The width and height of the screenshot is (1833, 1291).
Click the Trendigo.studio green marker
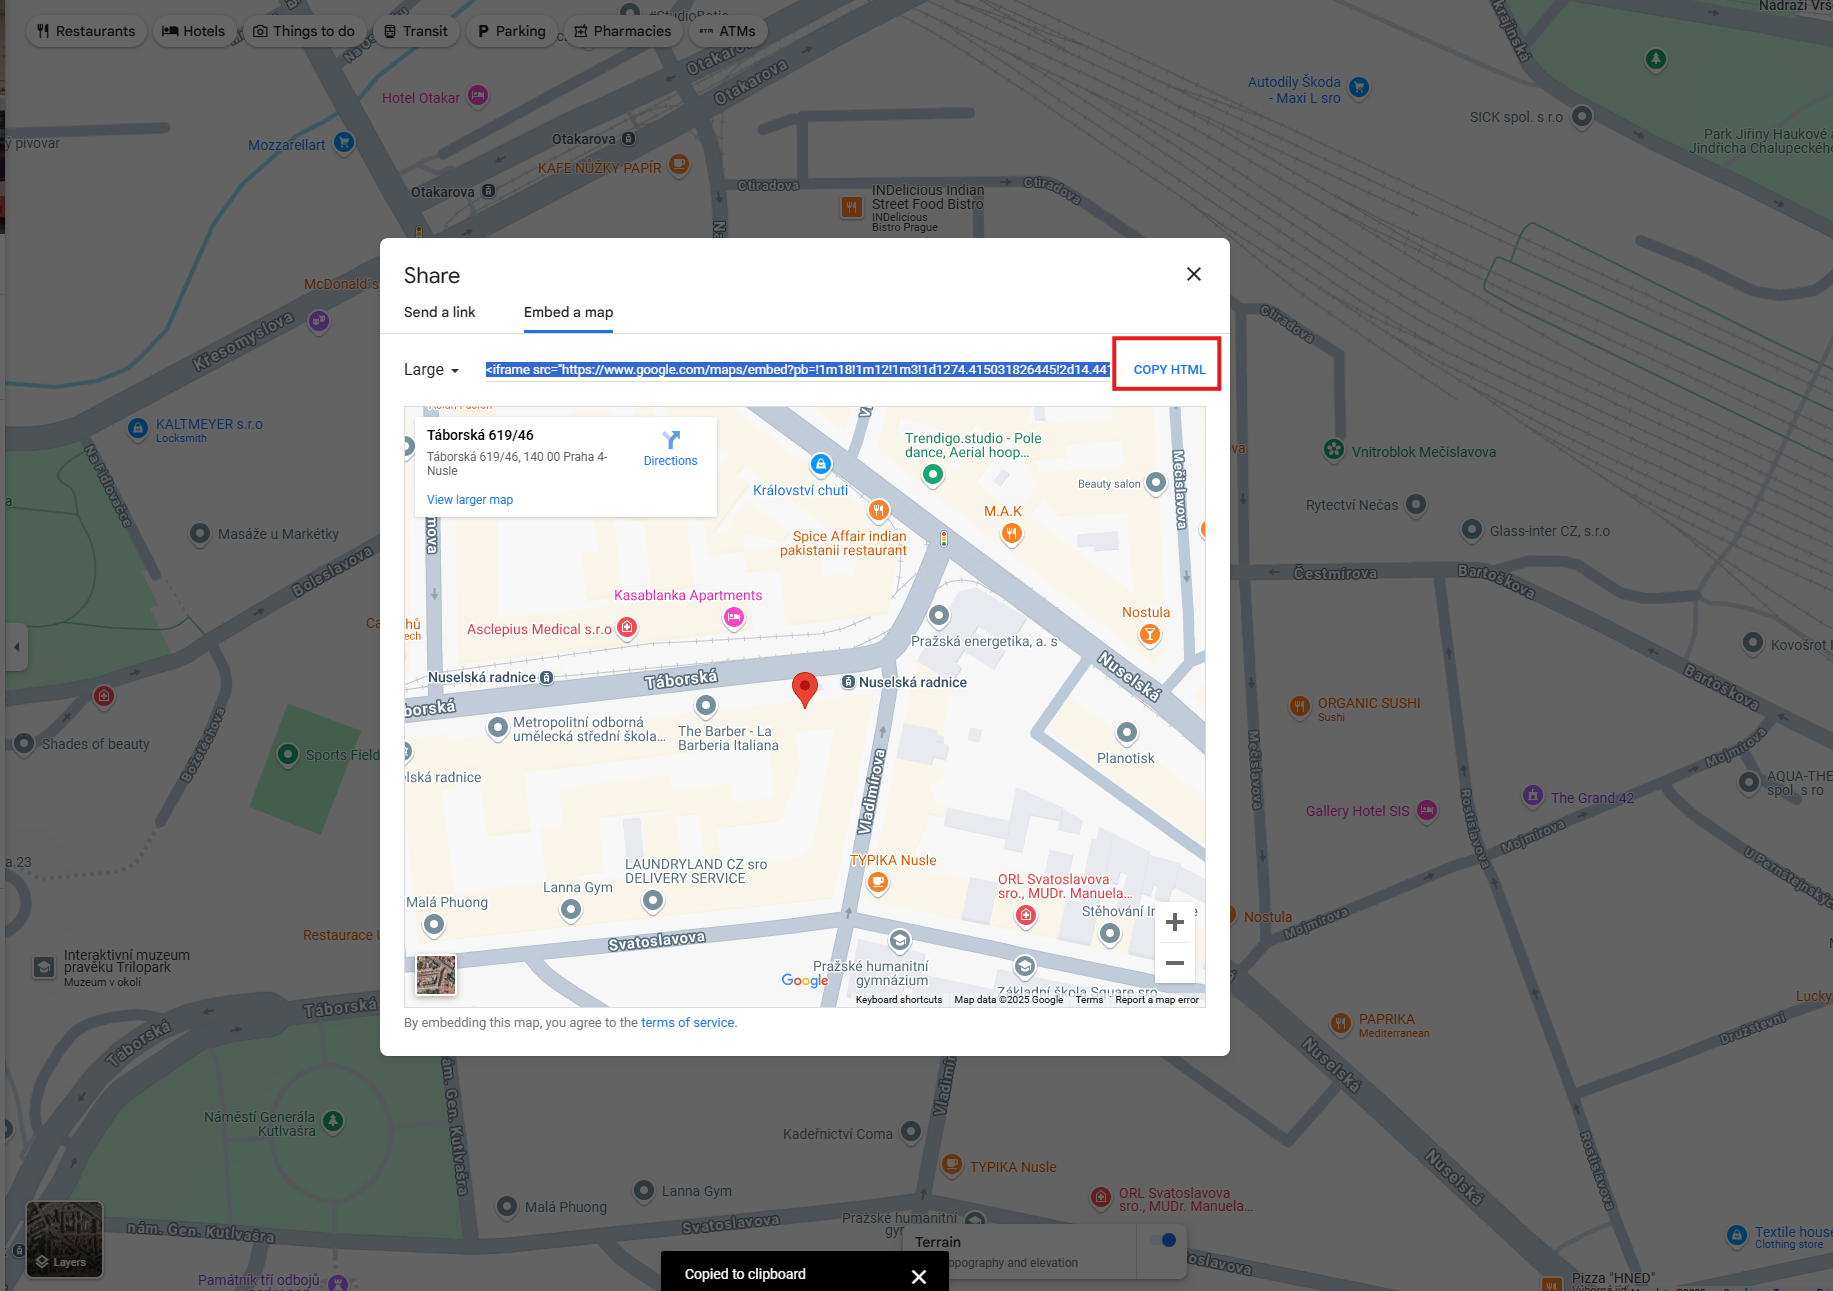(x=933, y=474)
